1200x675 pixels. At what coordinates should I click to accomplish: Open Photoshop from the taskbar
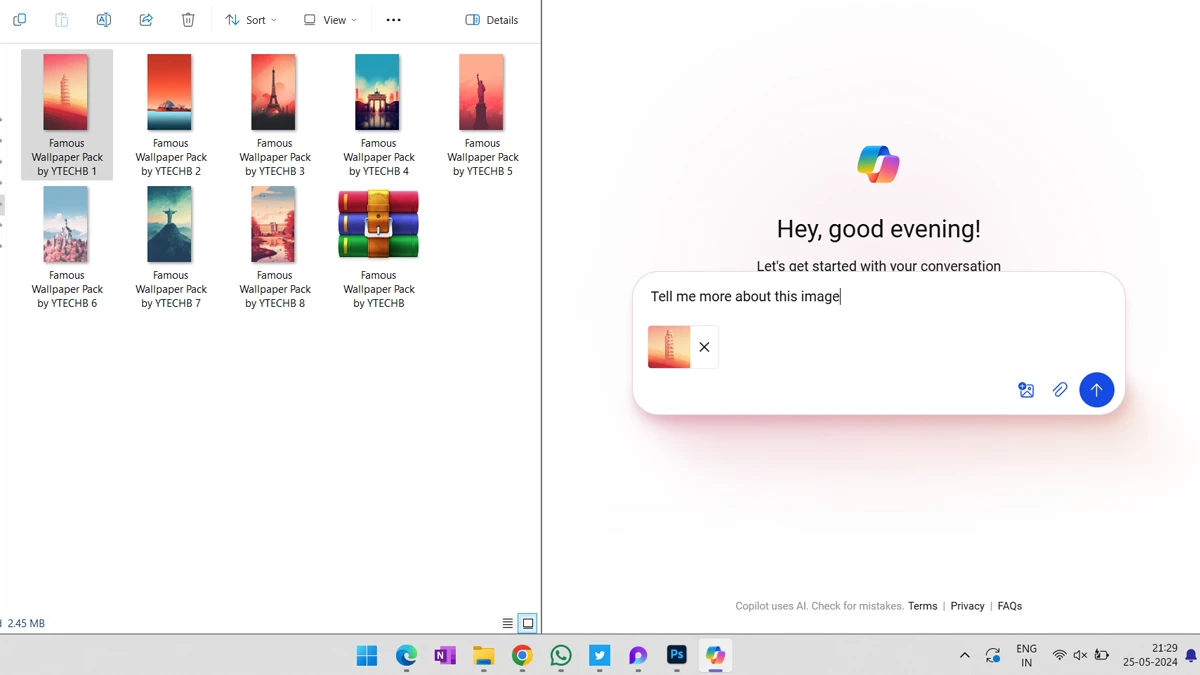(677, 656)
